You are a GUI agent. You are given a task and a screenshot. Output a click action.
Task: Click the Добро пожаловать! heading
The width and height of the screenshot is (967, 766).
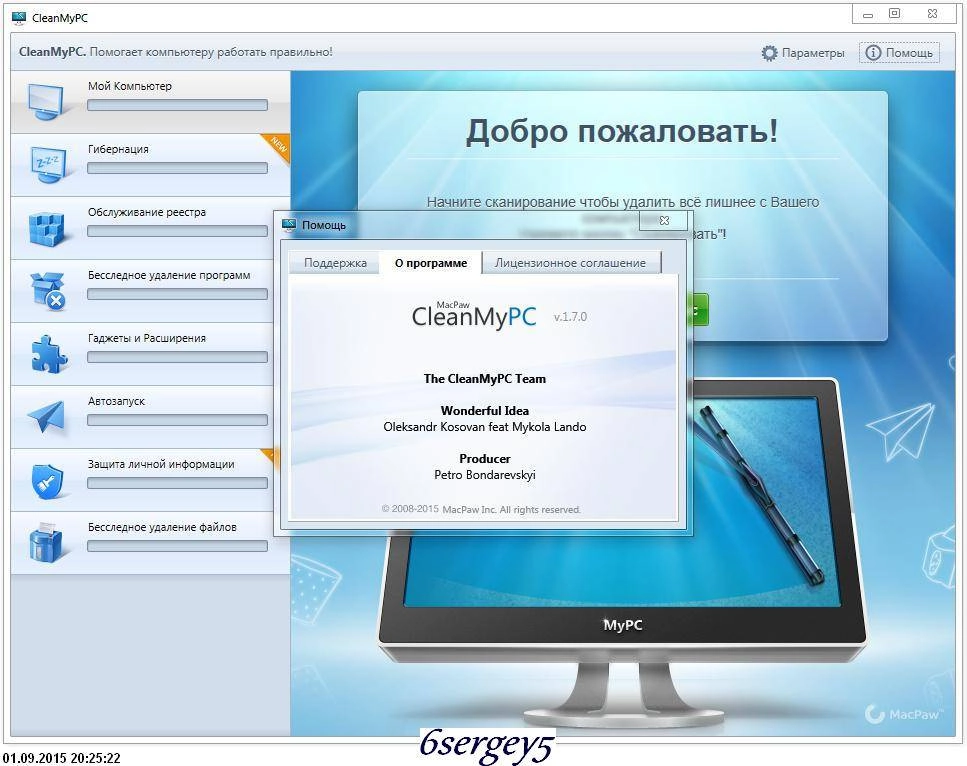tap(622, 131)
